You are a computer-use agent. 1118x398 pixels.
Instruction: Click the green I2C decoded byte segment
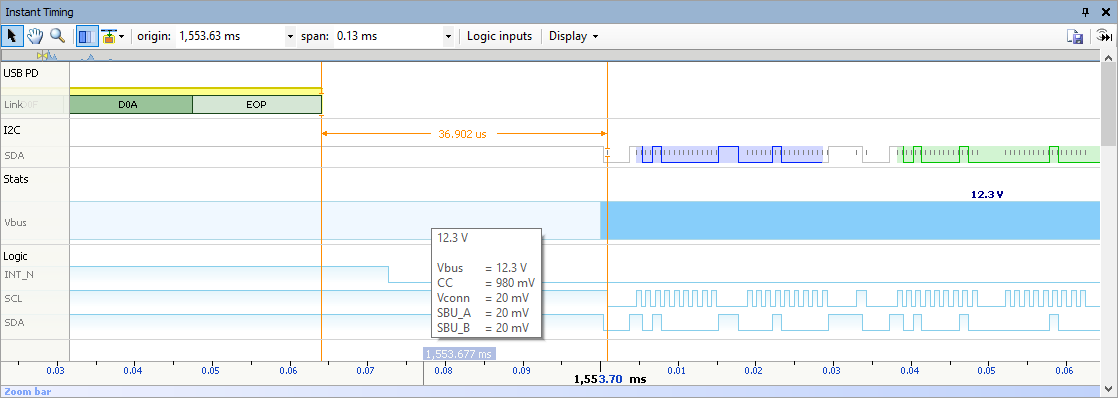998,155
